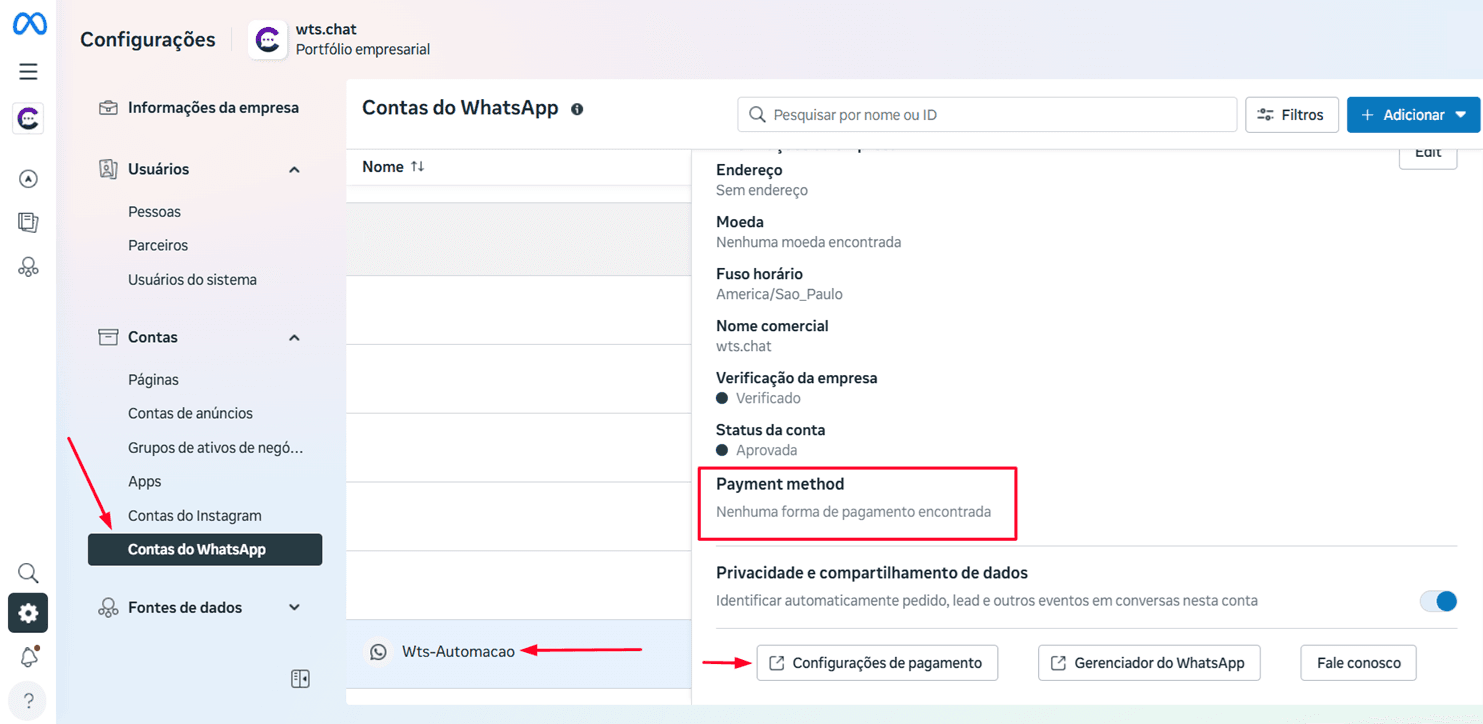
Task: Click the pages/news icon in left rail
Action: 28,222
